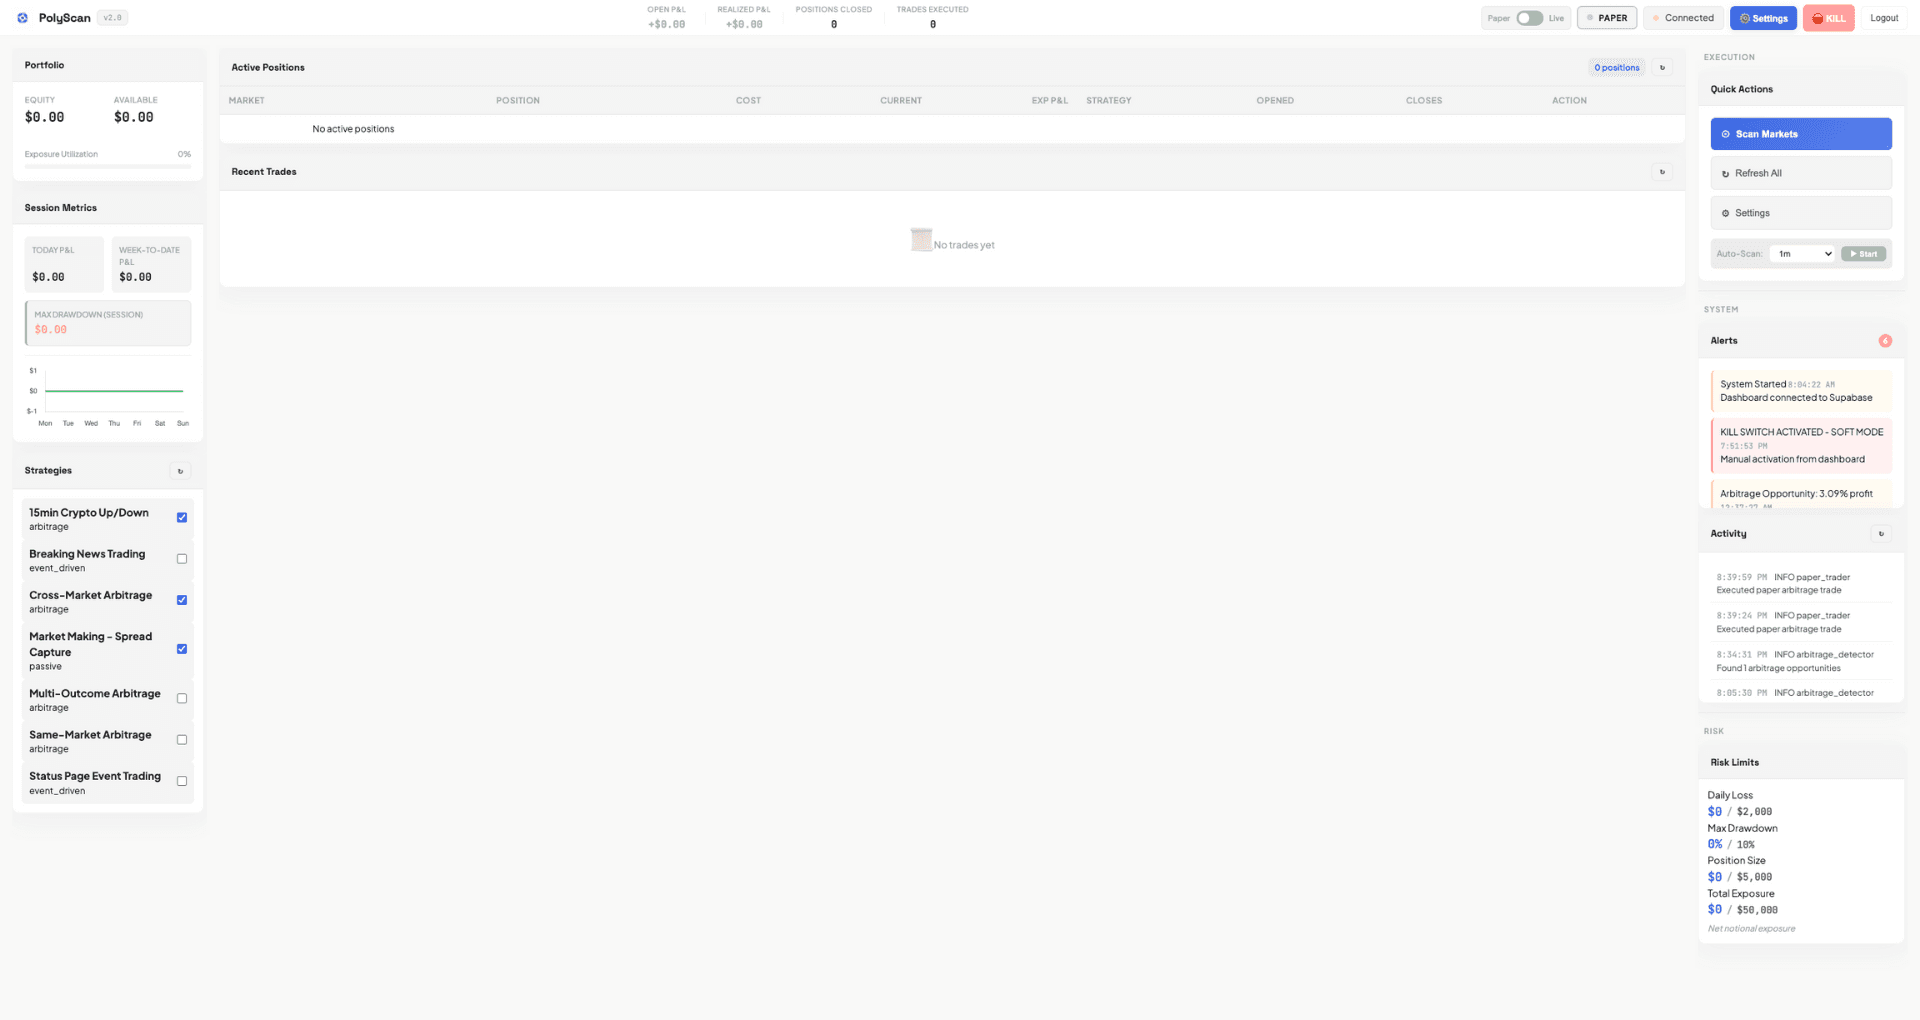Disable the 15min Crypto Up/Down strategy
1920x1020 pixels.
(182, 518)
